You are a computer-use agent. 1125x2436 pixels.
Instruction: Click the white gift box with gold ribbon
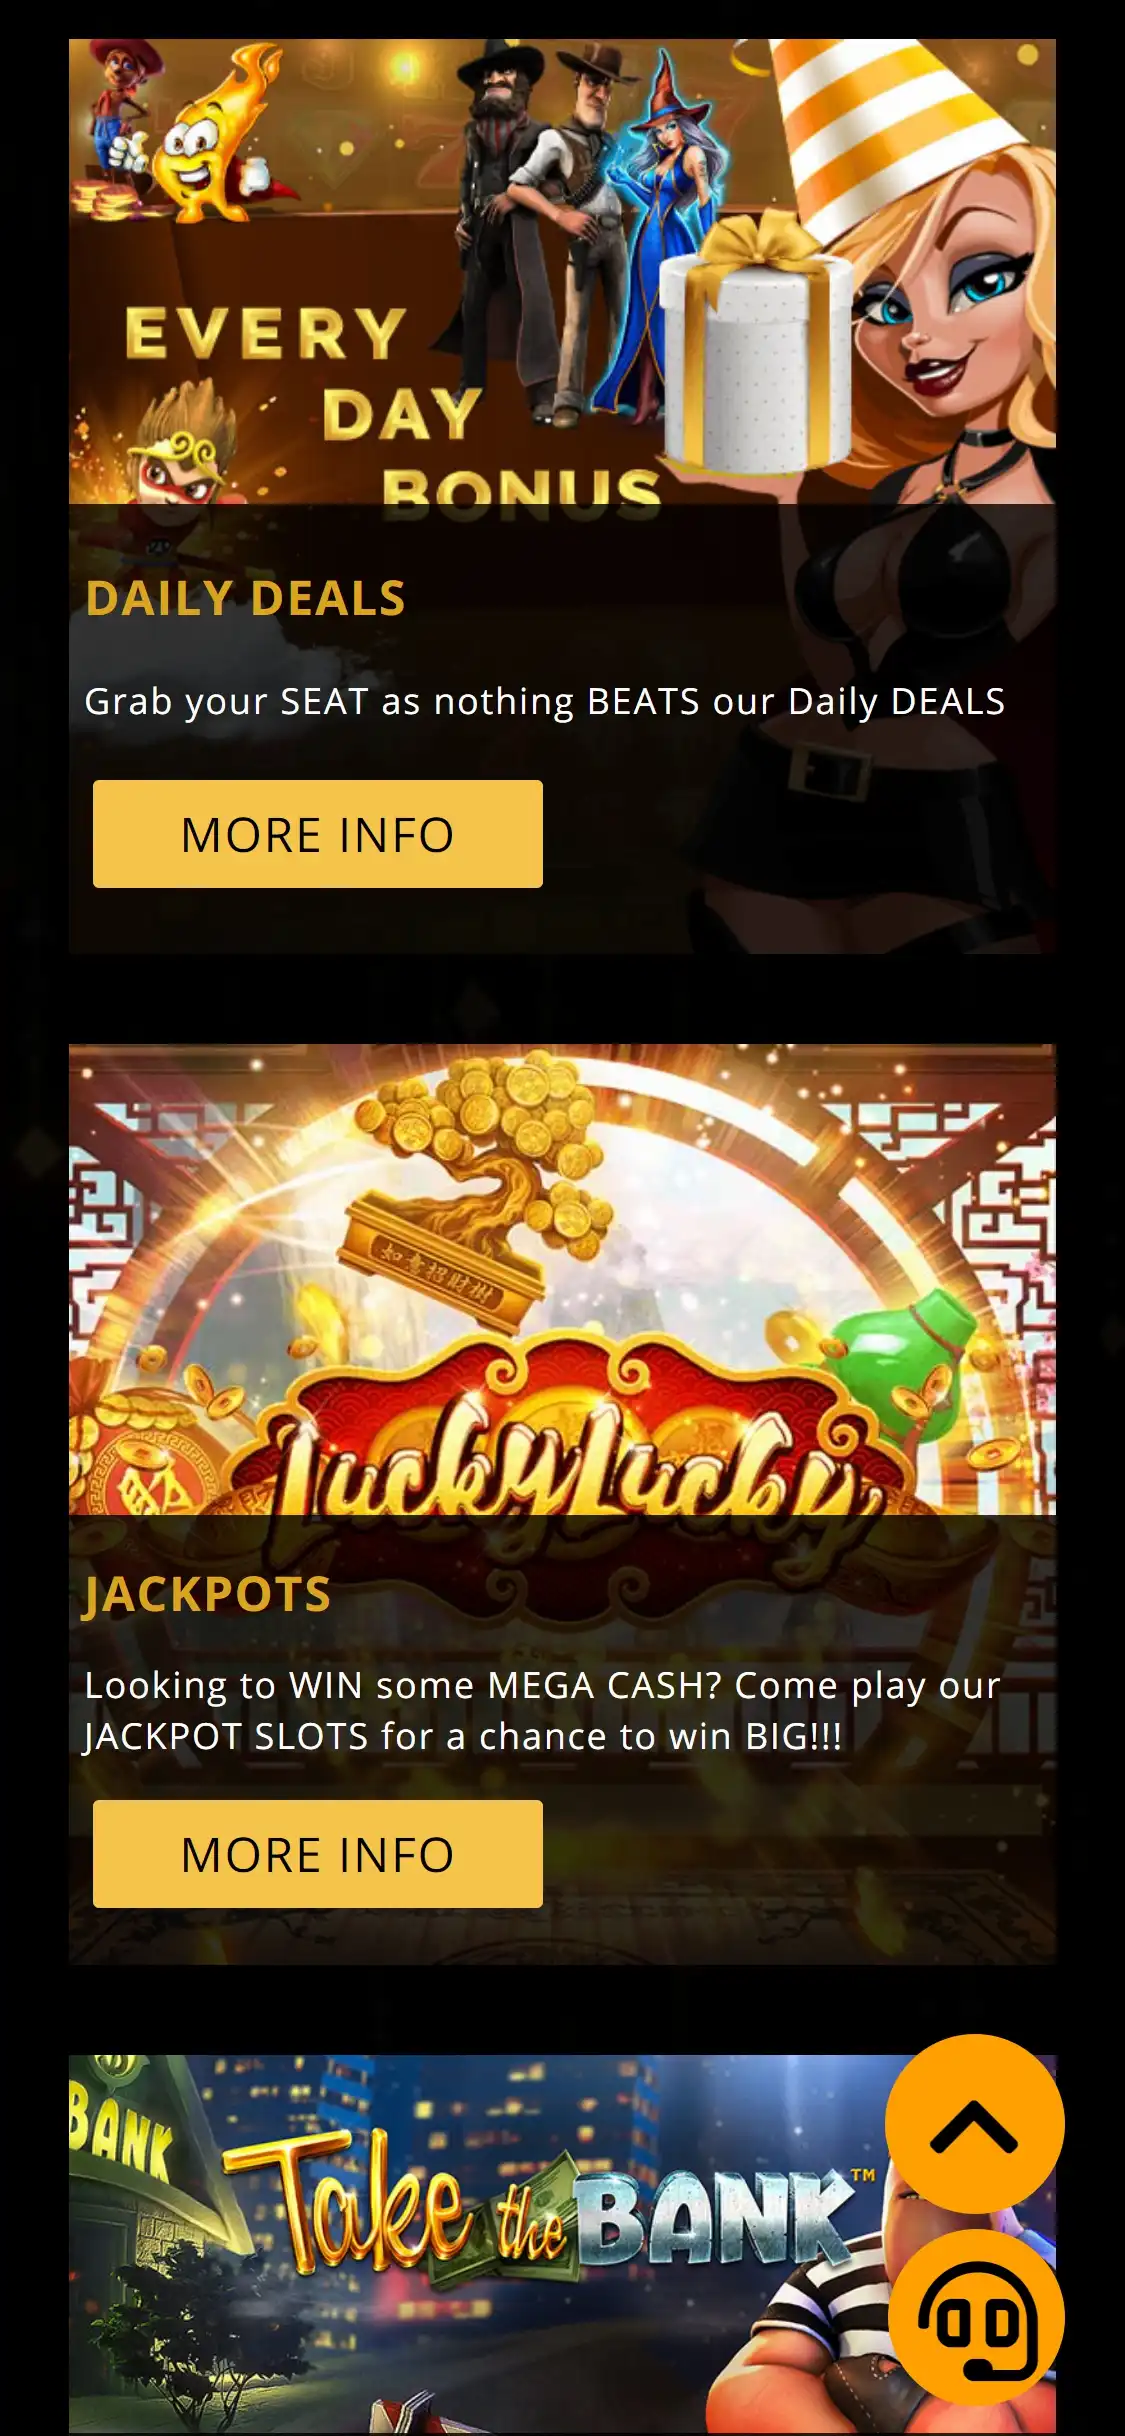[757, 345]
